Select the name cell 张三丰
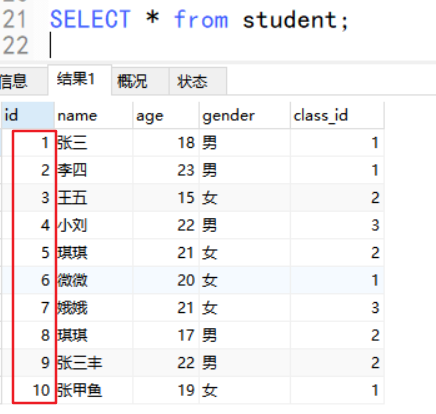 tap(94, 363)
